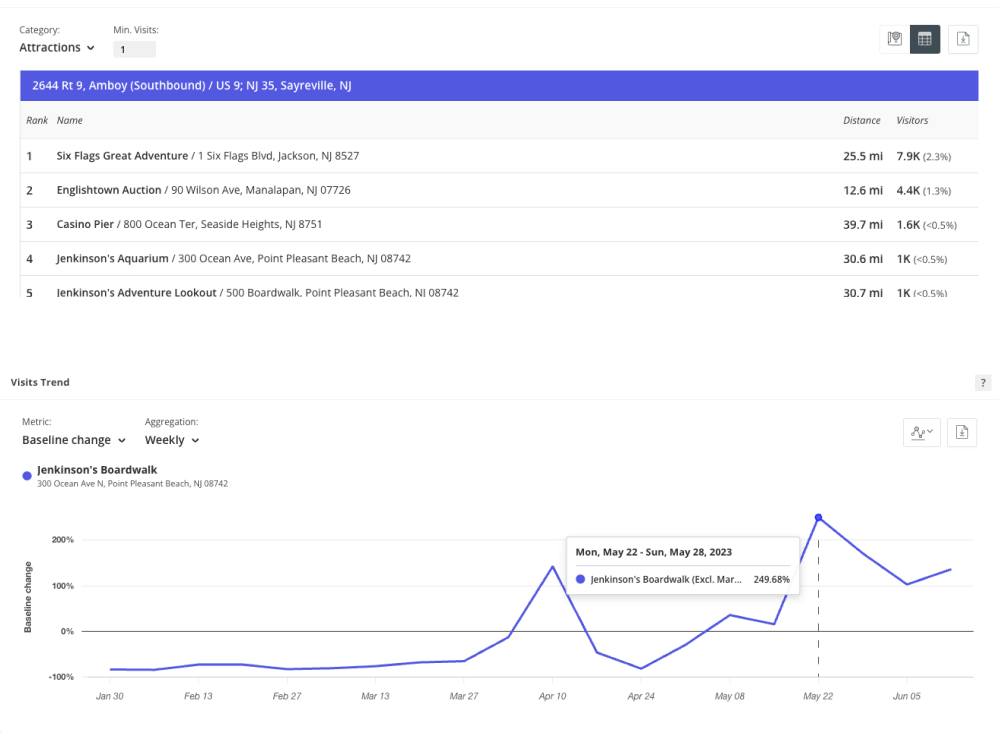Open the Baseline change metric dropdown
999x732 pixels.
pyautogui.click(x=74, y=440)
